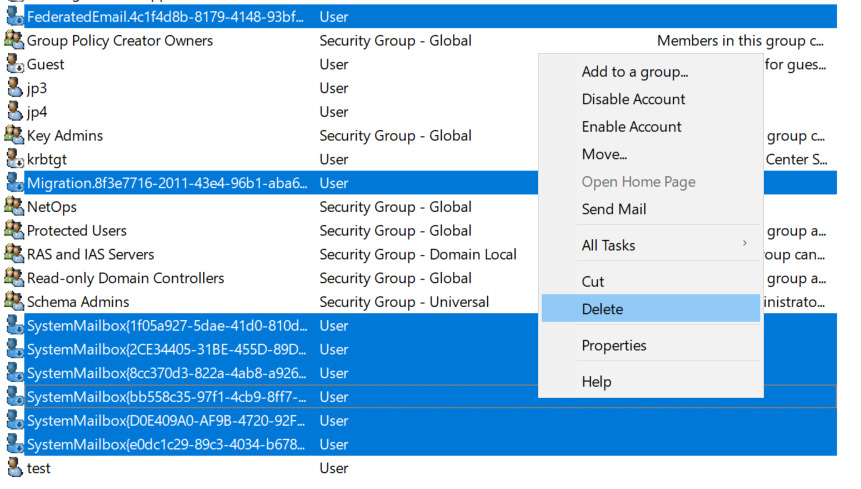
Task: Open Help from the context menu
Action: coord(596,382)
